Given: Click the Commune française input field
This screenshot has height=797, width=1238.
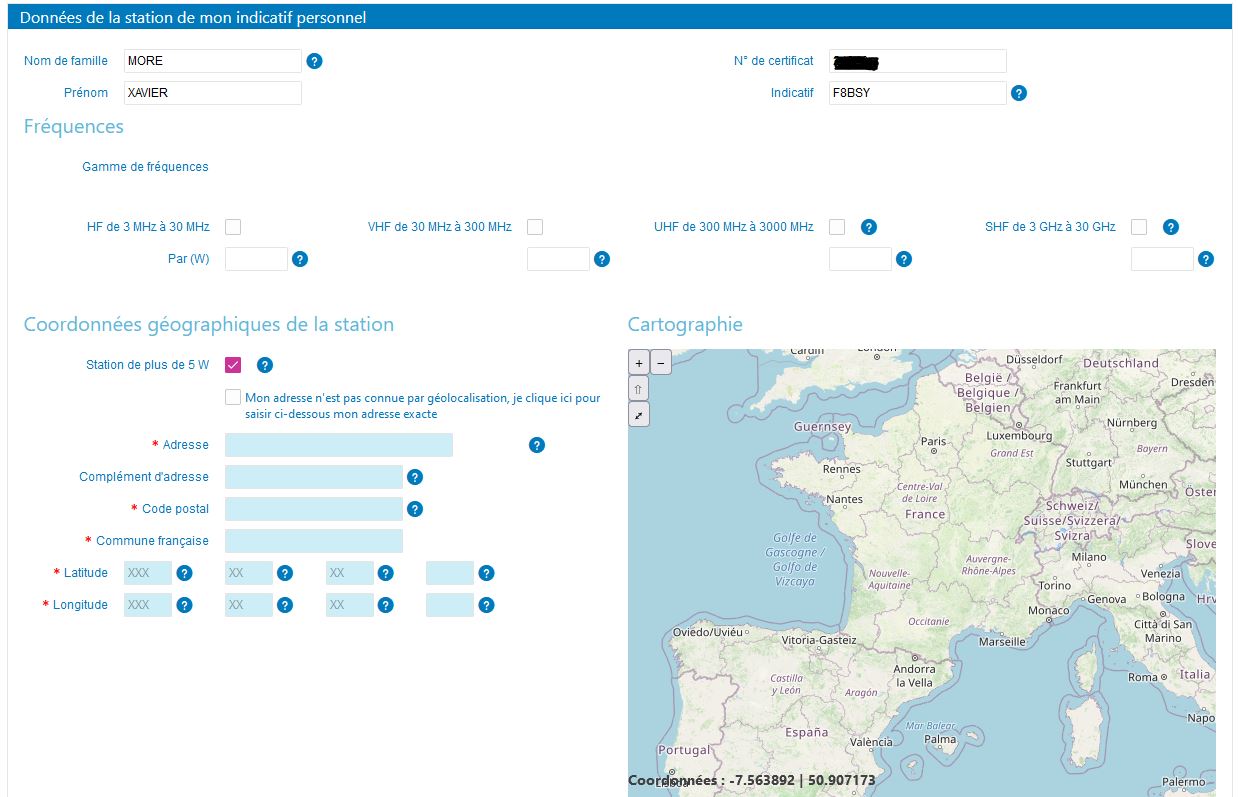Looking at the screenshot, I should point(314,541).
